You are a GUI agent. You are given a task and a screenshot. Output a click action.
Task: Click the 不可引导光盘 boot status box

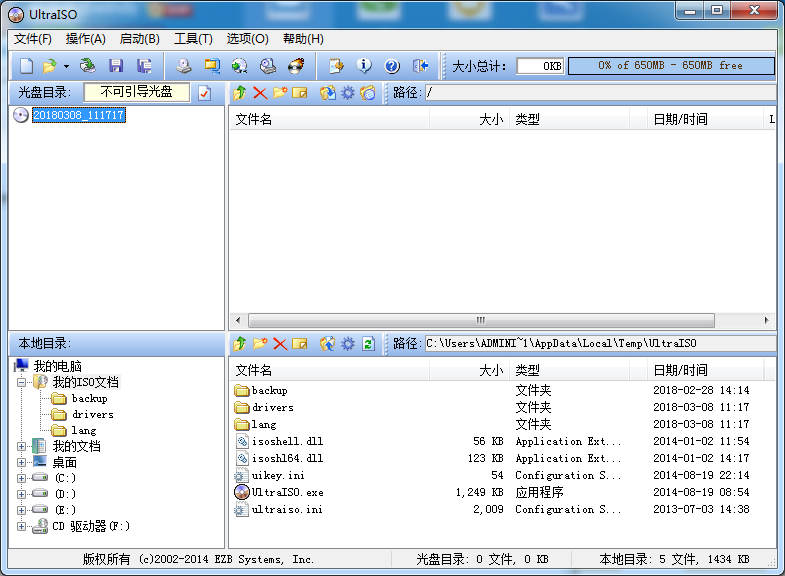tap(137, 92)
